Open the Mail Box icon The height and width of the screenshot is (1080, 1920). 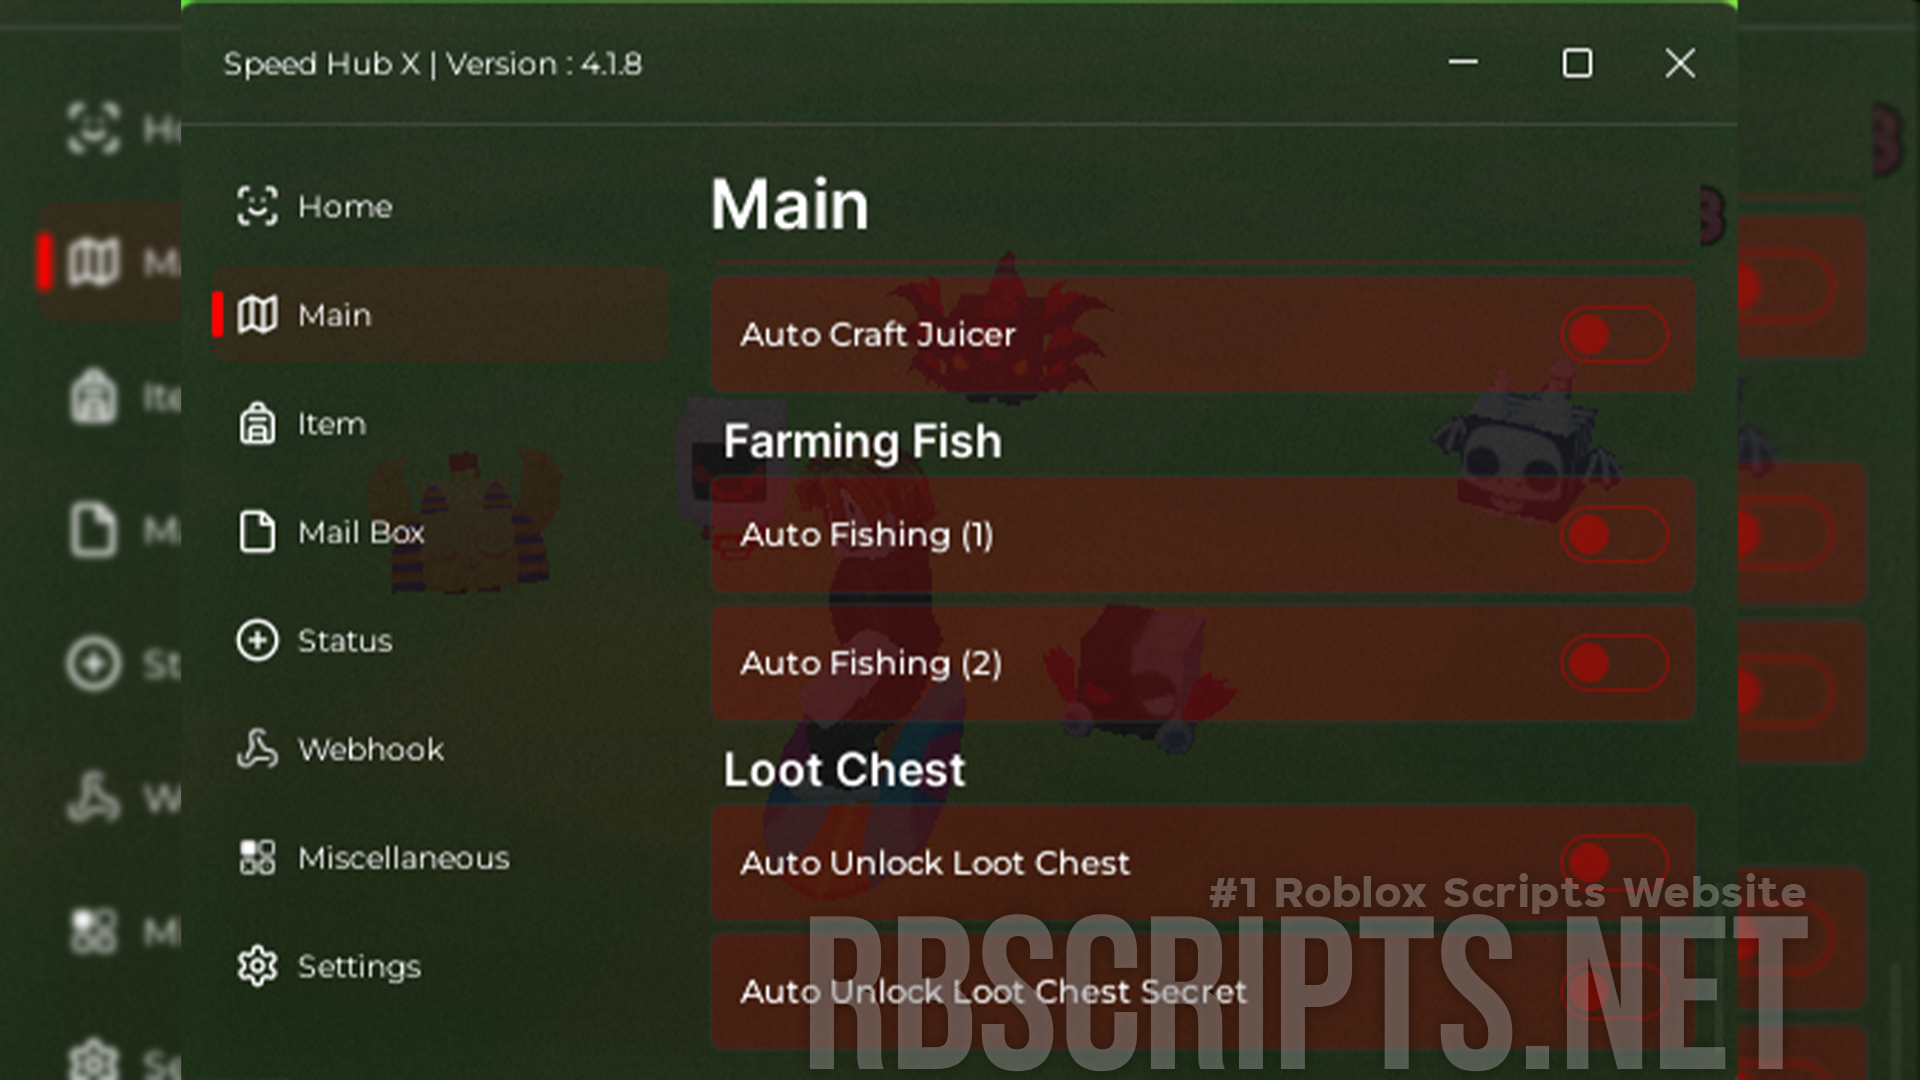coord(256,530)
